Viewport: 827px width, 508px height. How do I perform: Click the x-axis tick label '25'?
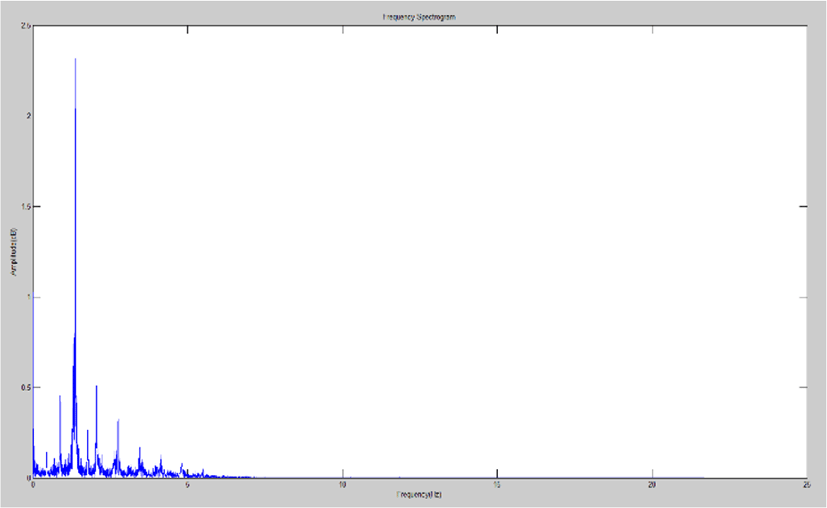pyautogui.click(x=806, y=485)
